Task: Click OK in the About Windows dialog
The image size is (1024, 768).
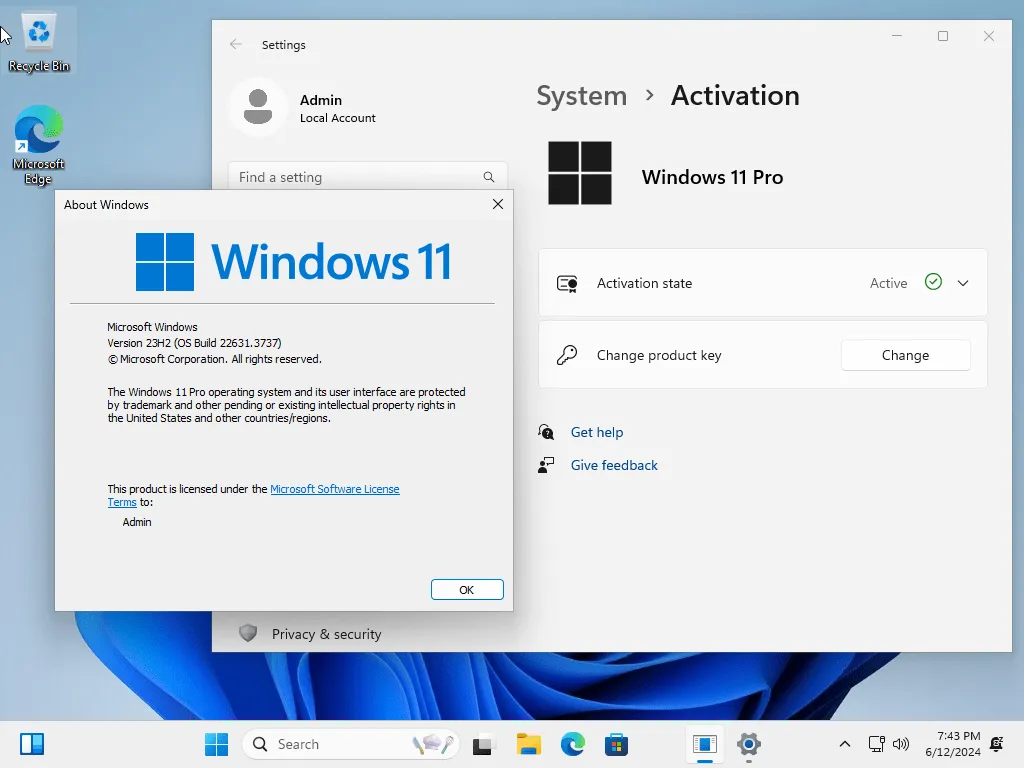Action: pyautogui.click(x=467, y=590)
